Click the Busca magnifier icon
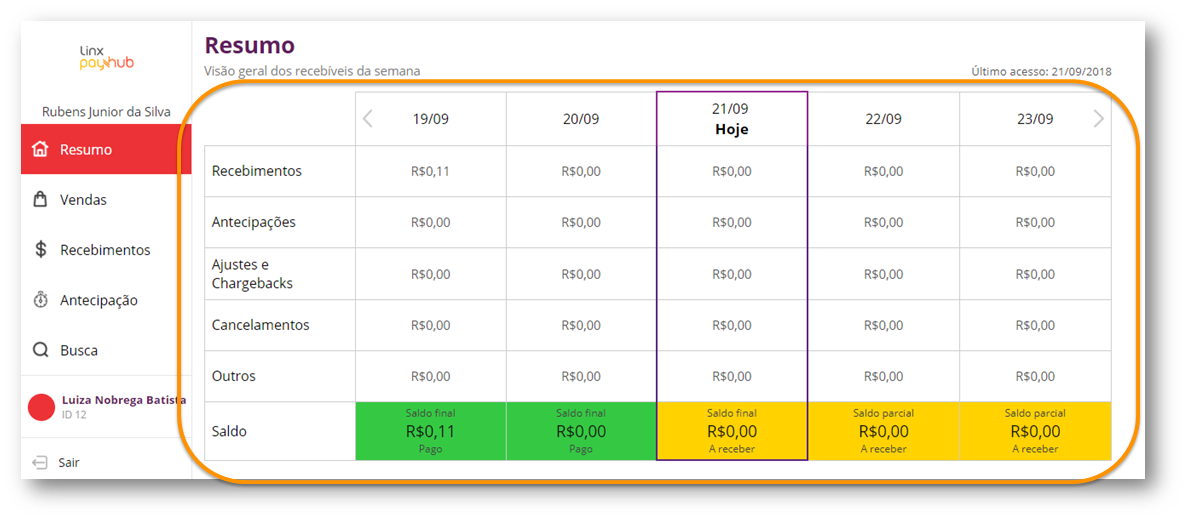This screenshot has height=521, width=1187. tap(41, 351)
